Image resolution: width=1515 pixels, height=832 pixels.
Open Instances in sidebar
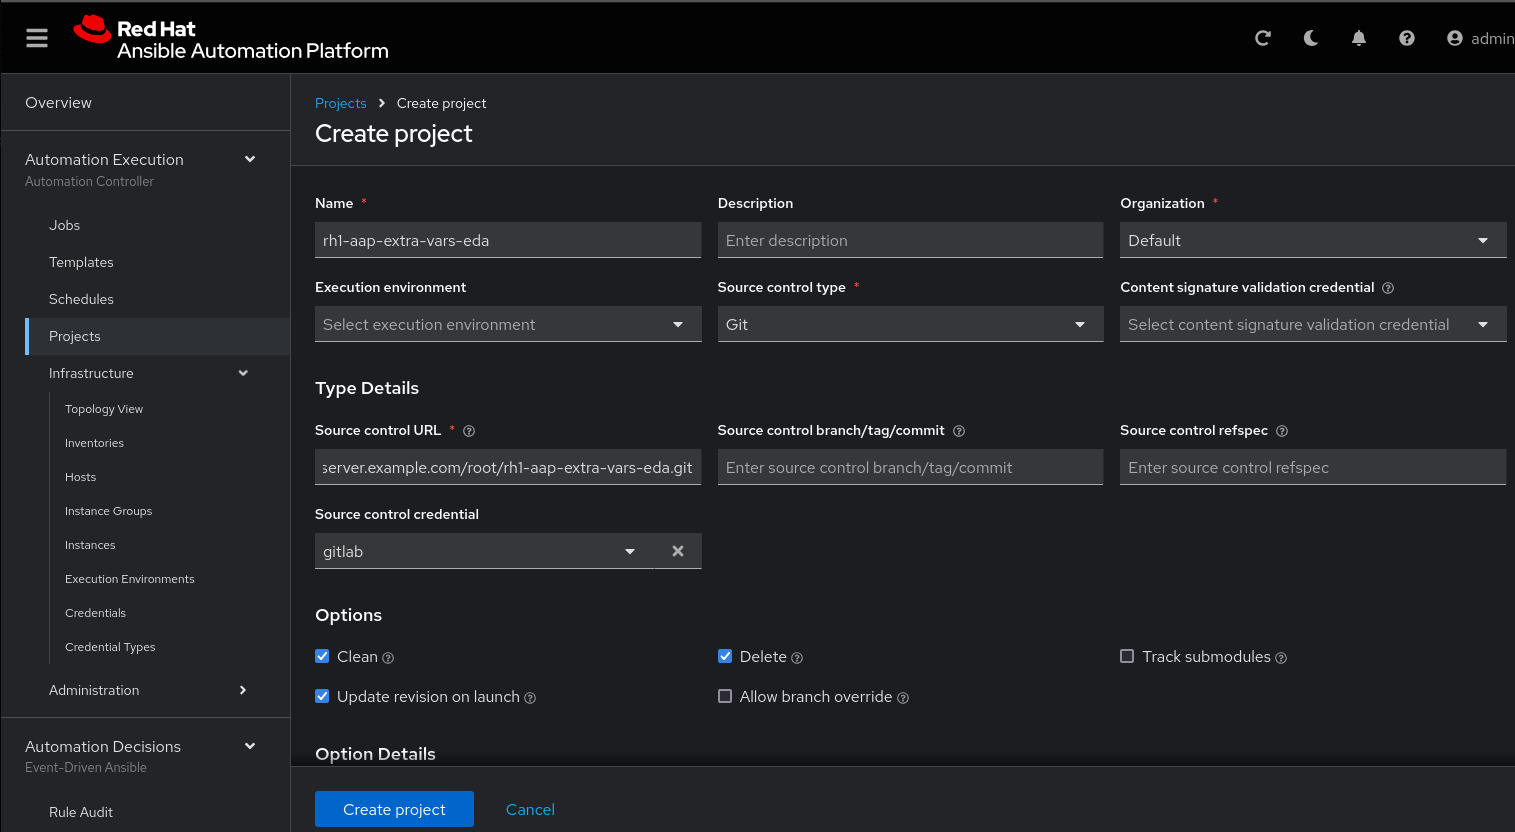90,545
